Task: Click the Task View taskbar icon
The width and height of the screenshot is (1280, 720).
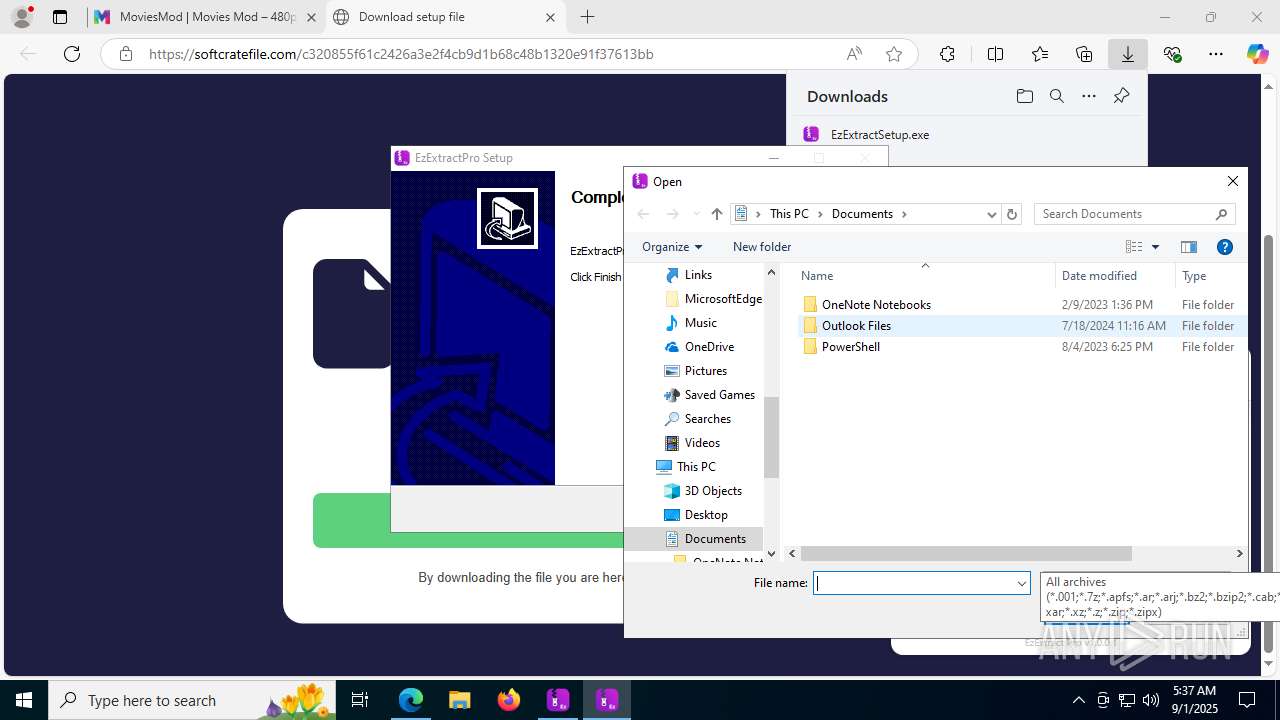Action: pyautogui.click(x=360, y=700)
